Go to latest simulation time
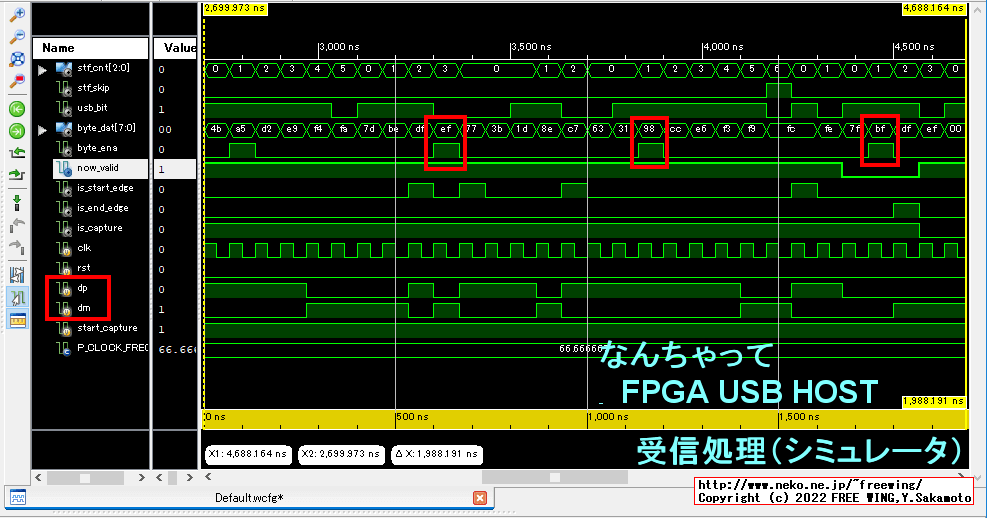This screenshot has height=518, width=987. tap(17, 131)
